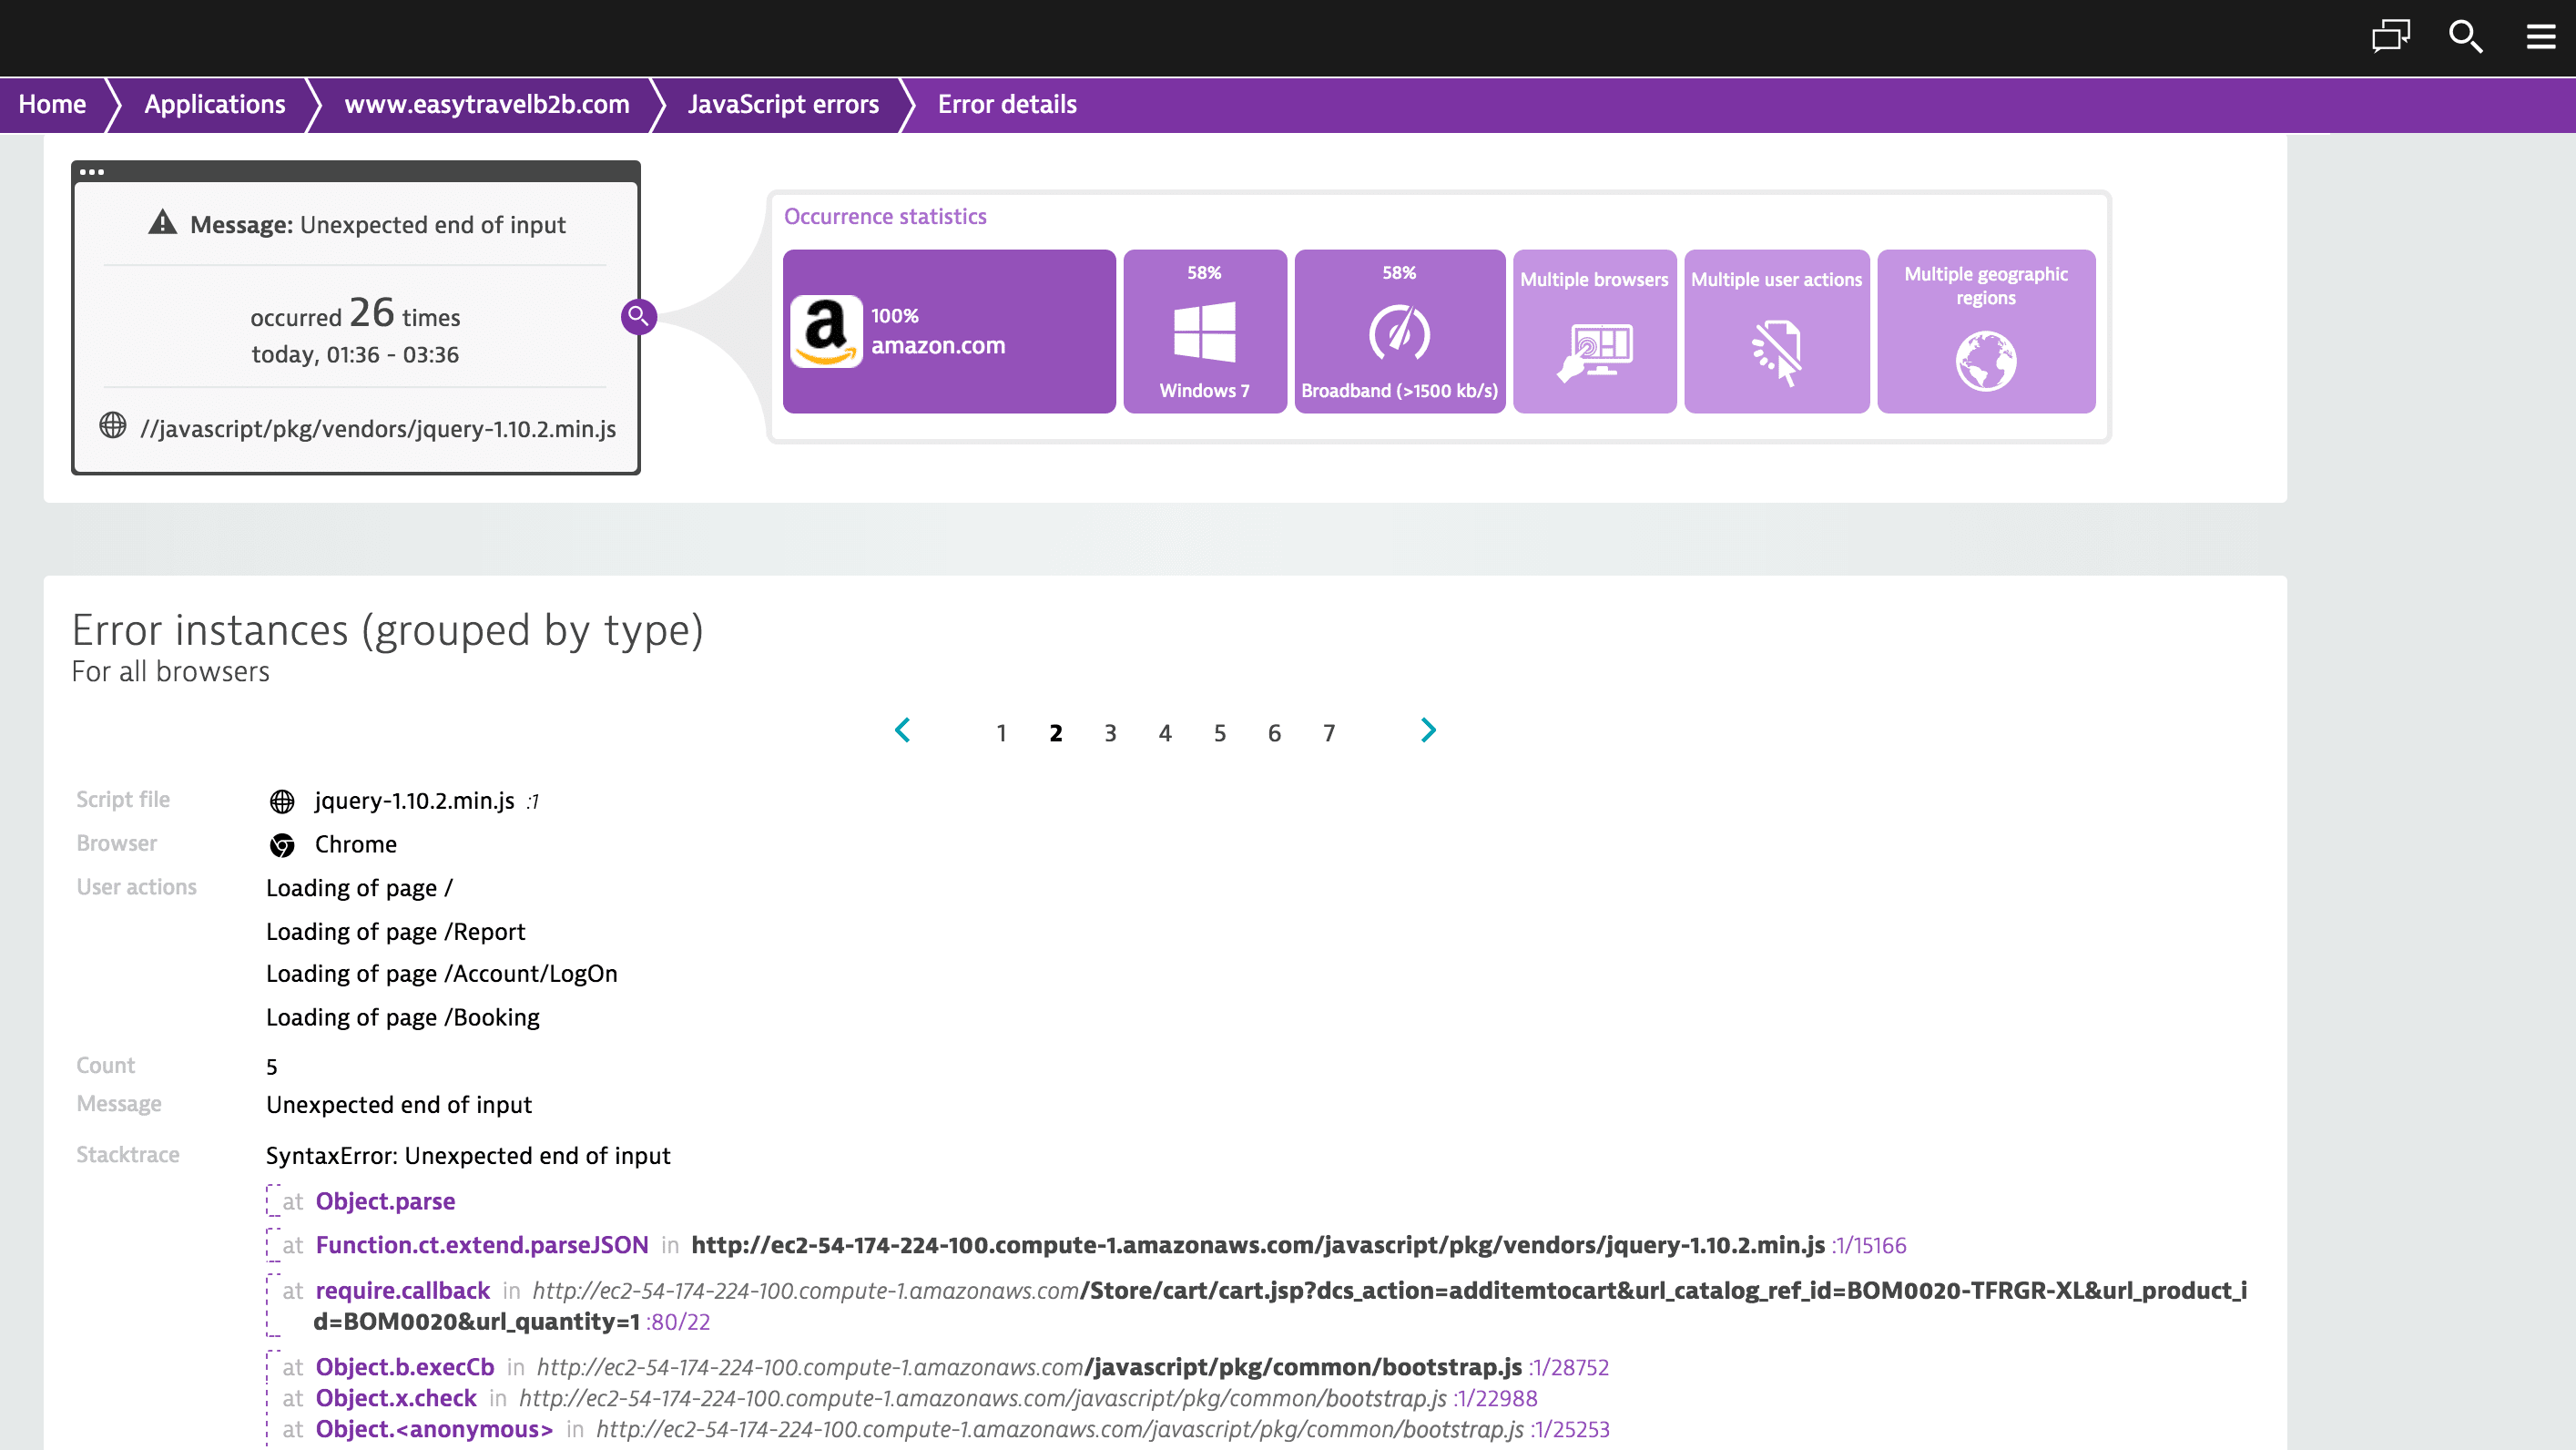
Task: Open the require.callback link
Action: [x=403, y=1289]
